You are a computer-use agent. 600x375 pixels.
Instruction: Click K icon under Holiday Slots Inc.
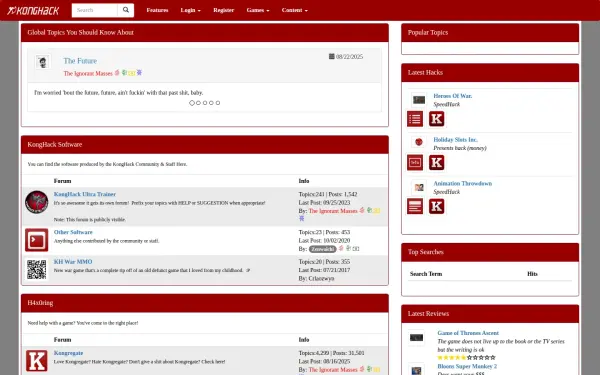(437, 163)
